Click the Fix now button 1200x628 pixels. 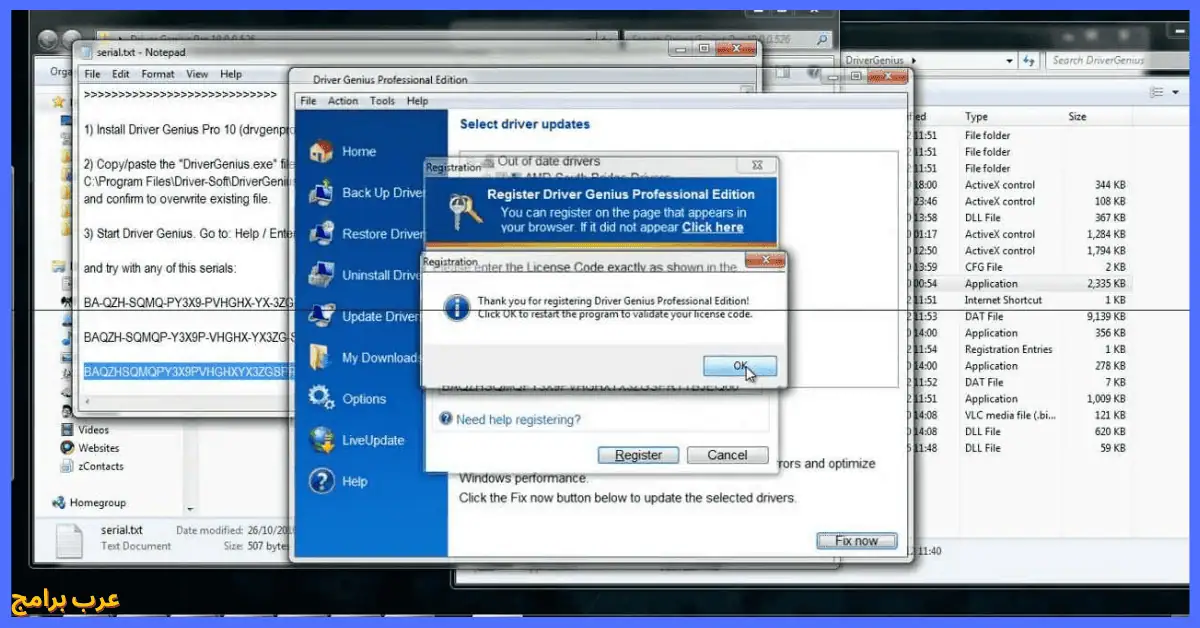(856, 541)
